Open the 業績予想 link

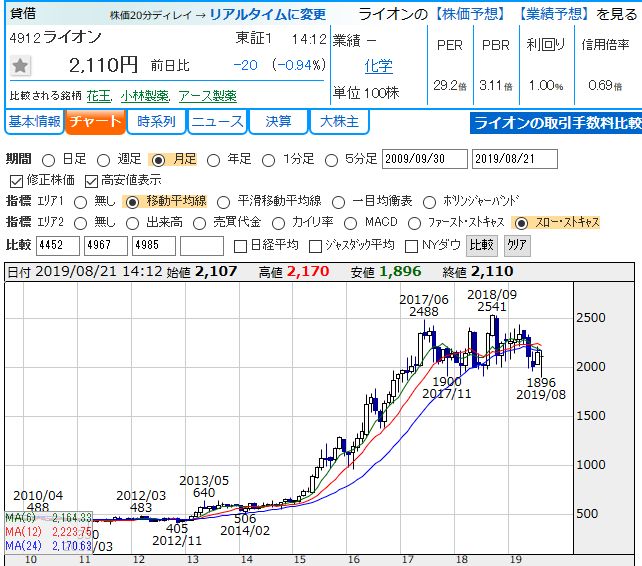pos(554,14)
